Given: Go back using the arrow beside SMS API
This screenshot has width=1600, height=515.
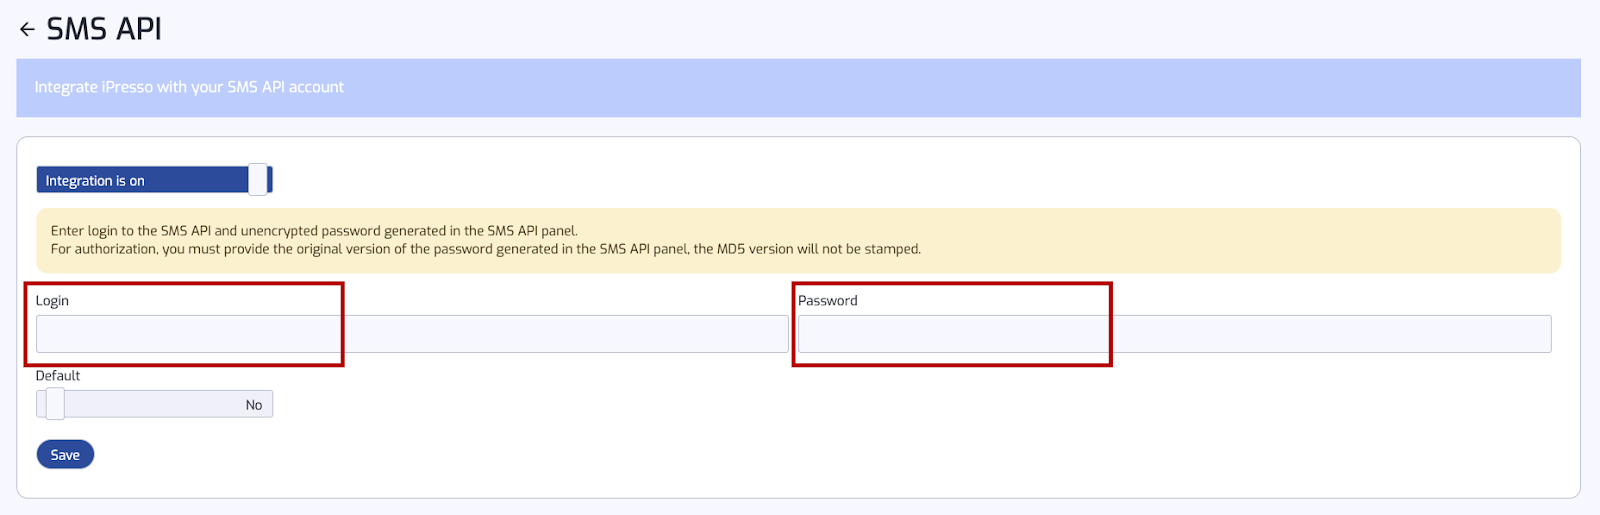Looking at the screenshot, I should click(x=27, y=30).
